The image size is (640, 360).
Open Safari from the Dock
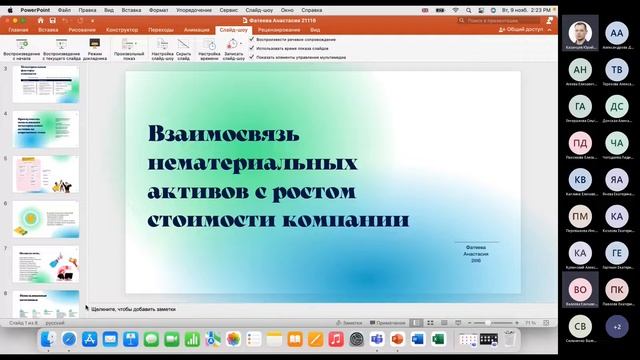tap(69, 339)
